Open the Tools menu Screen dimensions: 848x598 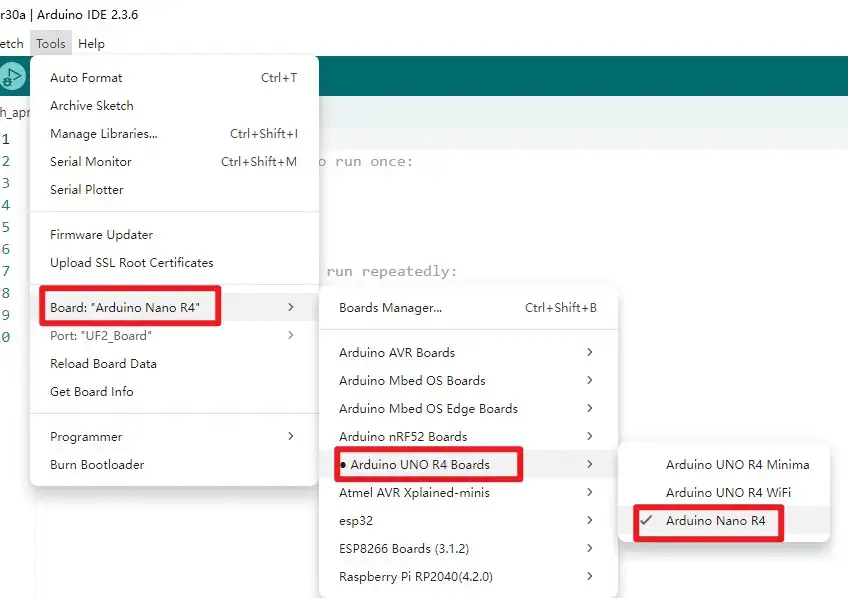51,44
